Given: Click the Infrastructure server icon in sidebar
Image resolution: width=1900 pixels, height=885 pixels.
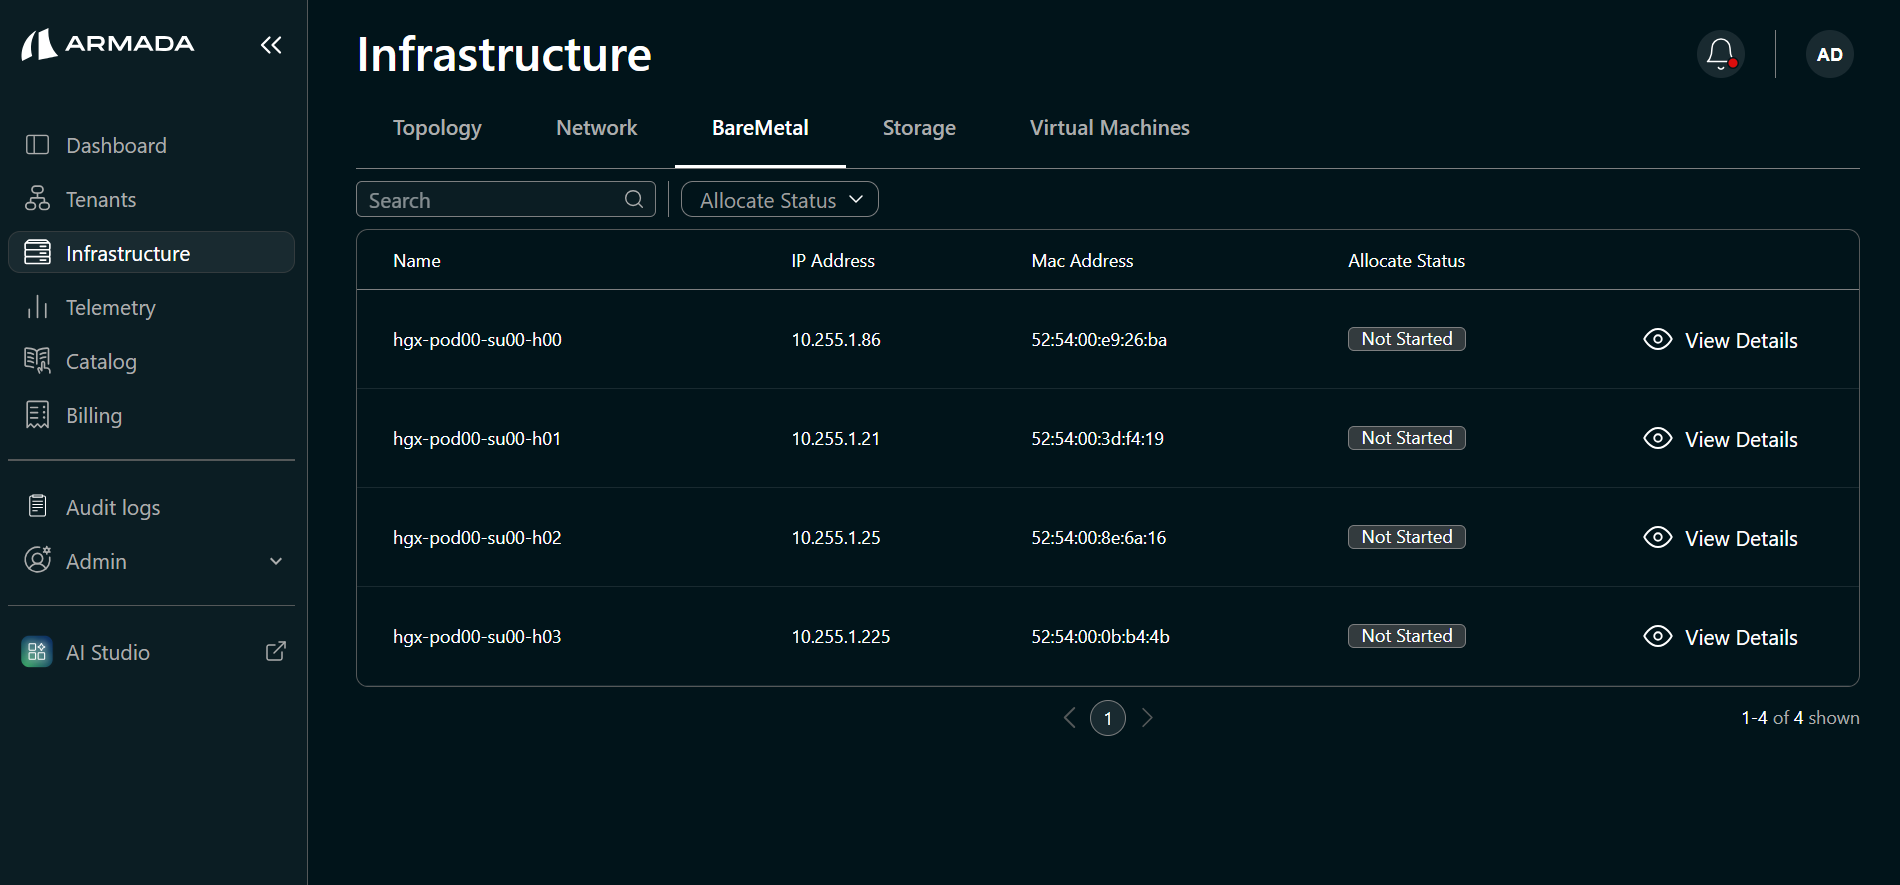Looking at the screenshot, I should [37, 253].
